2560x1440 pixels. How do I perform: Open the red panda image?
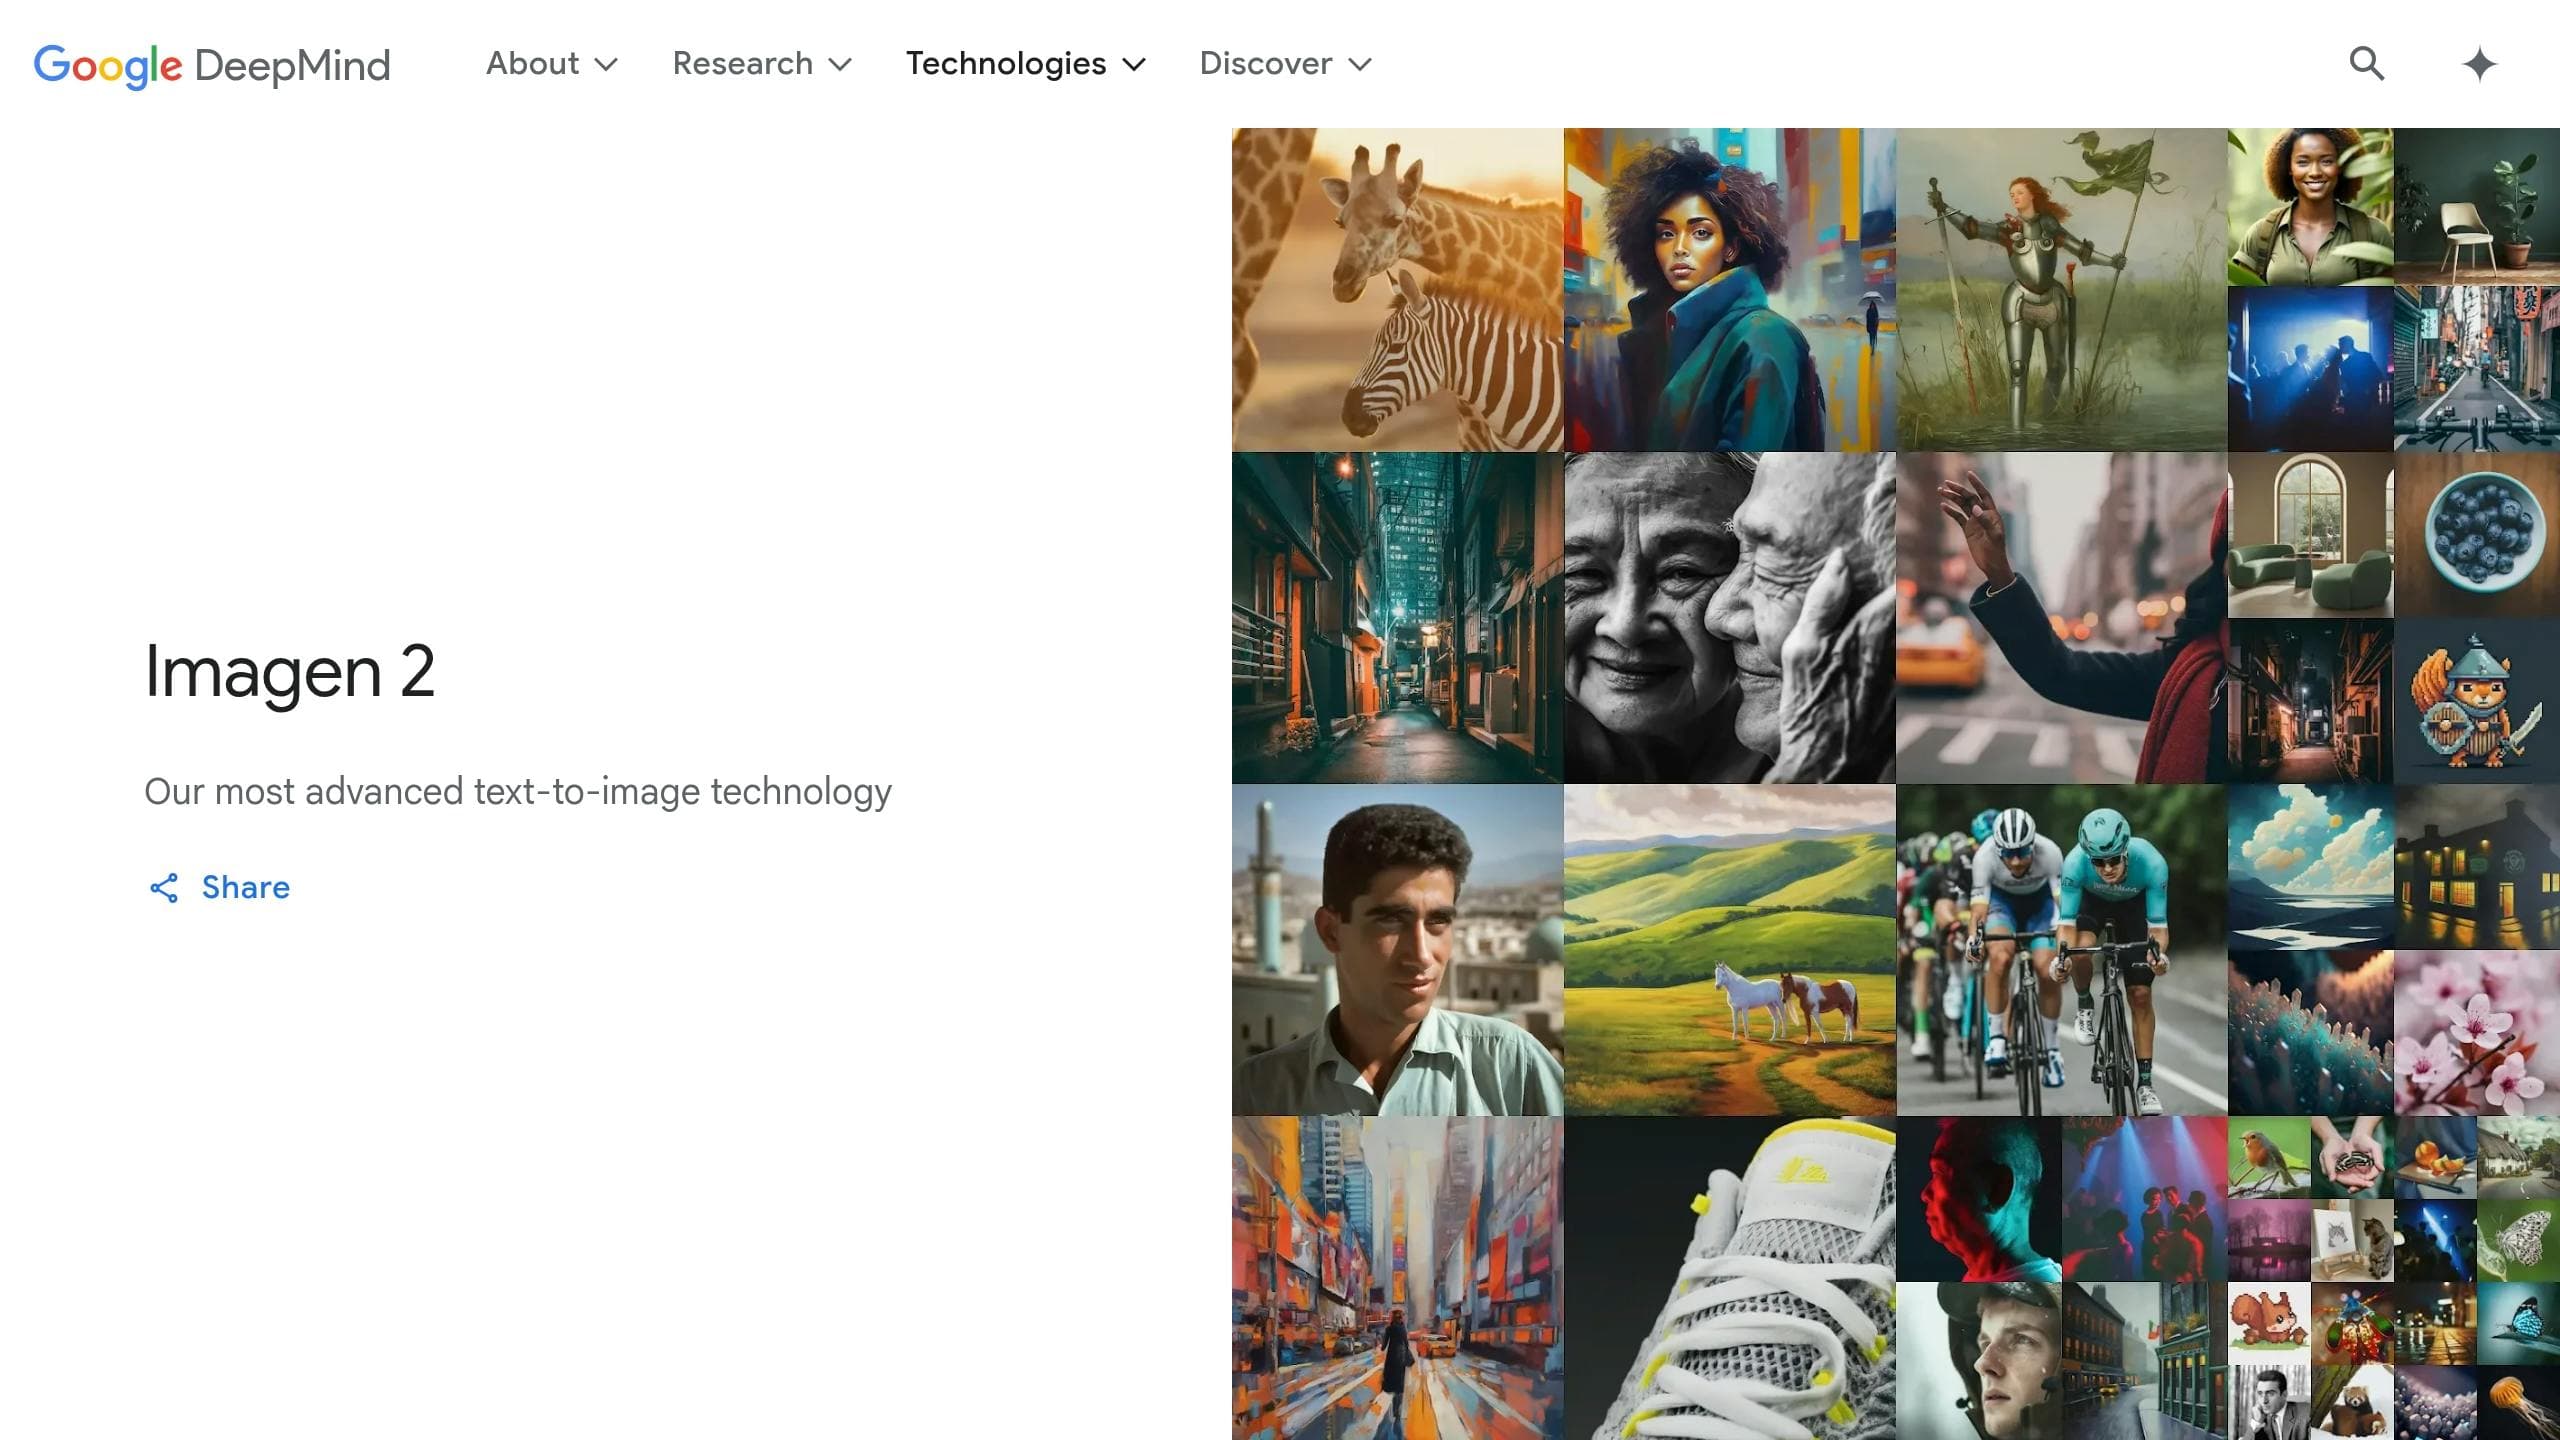2352,1402
